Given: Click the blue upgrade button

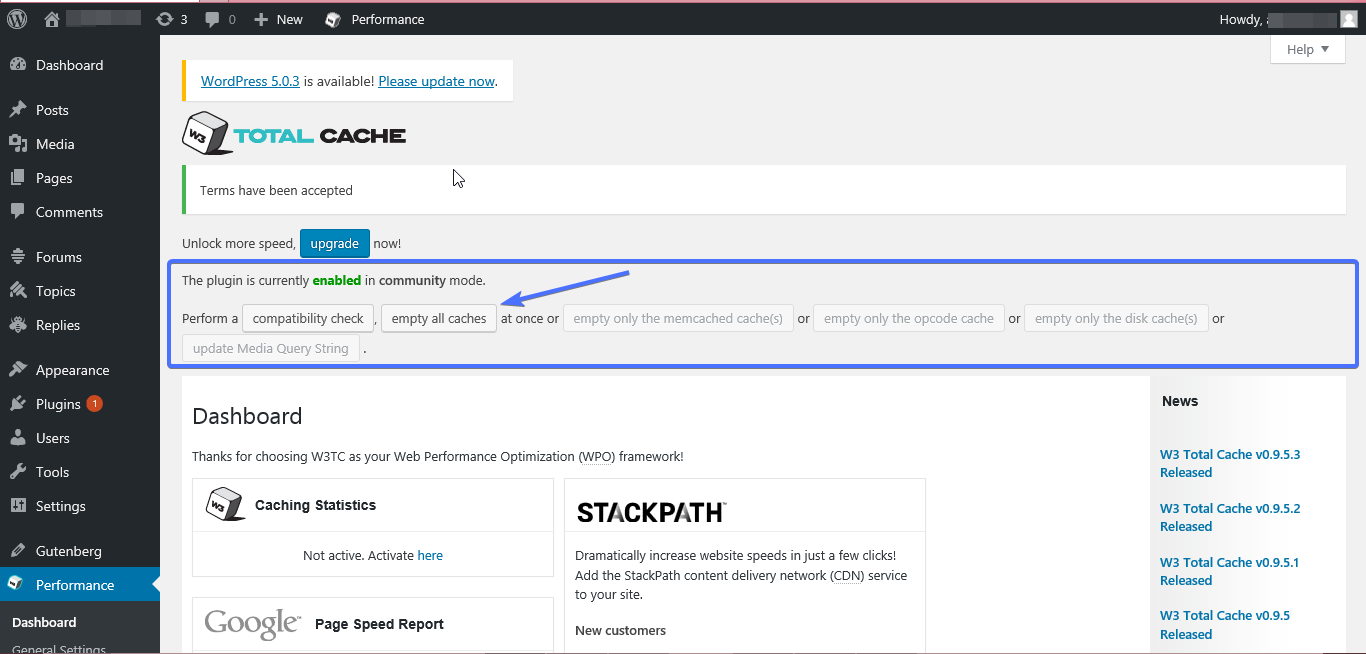Looking at the screenshot, I should pyautogui.click(x=334, y=243).
